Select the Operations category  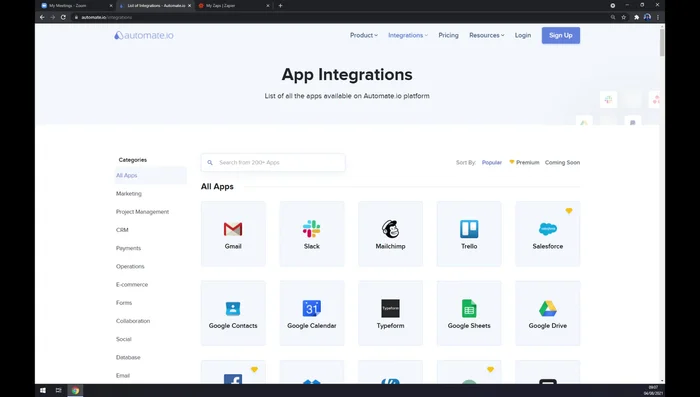[x=130, y=267]
